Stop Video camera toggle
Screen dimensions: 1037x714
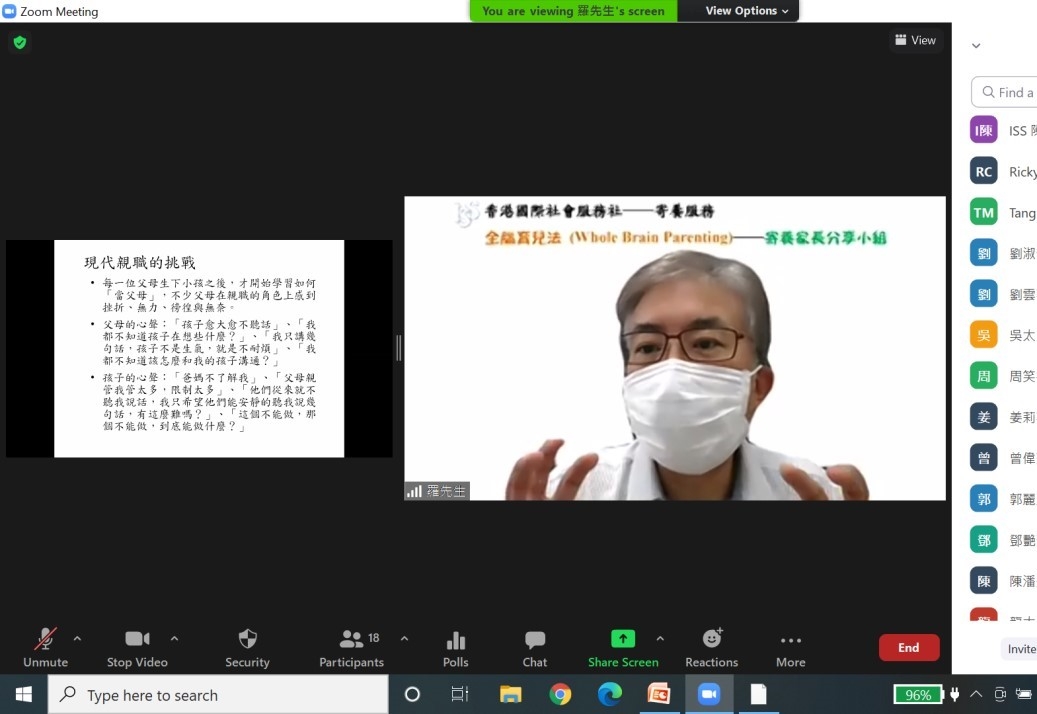(x=137, y=640)
